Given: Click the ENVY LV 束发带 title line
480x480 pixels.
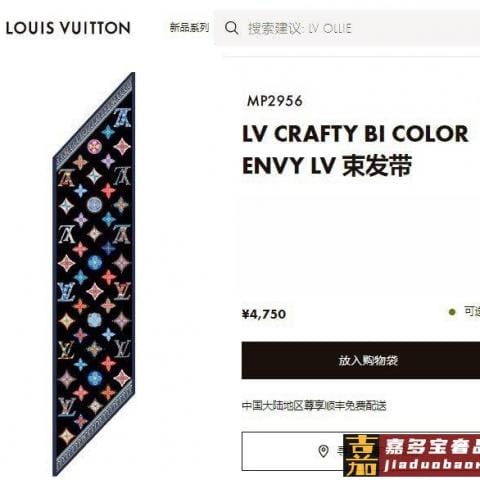Looking at the screenshot, I should tap(327, 166).
